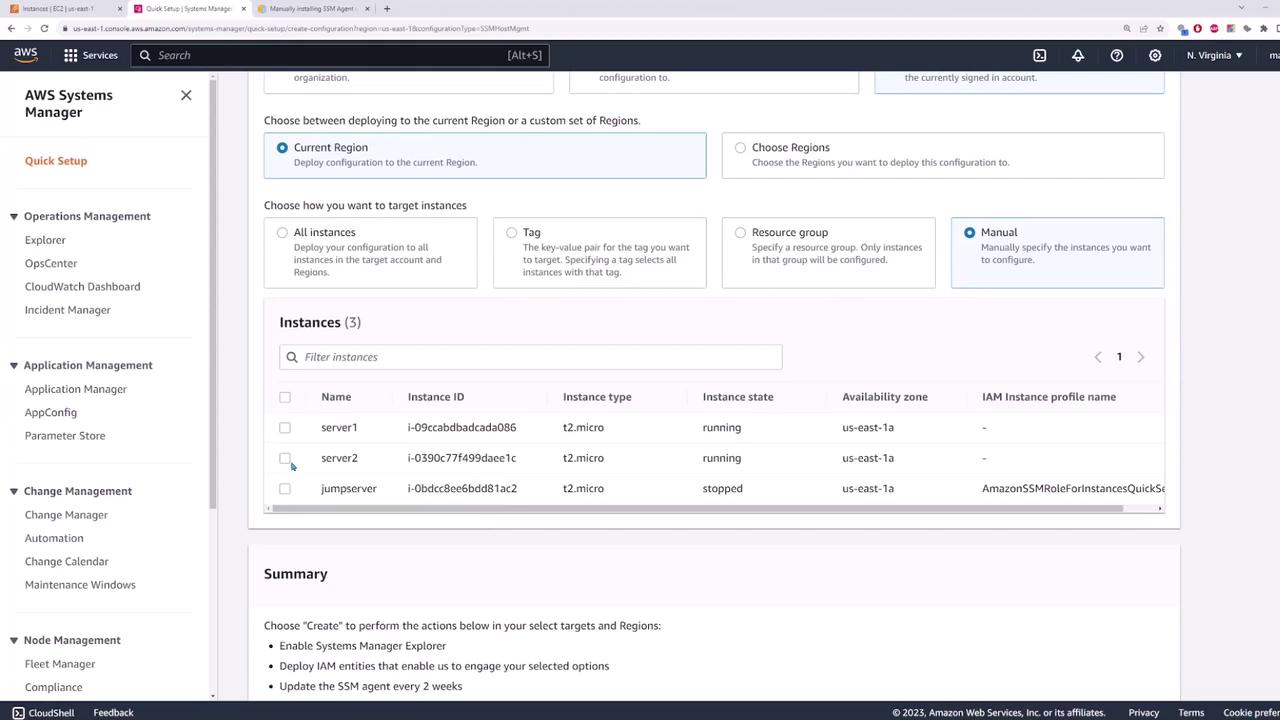This screenshot has width=1280, height=720.
Task: Select the Current Region radio option
Action: [x=282, y=148]
